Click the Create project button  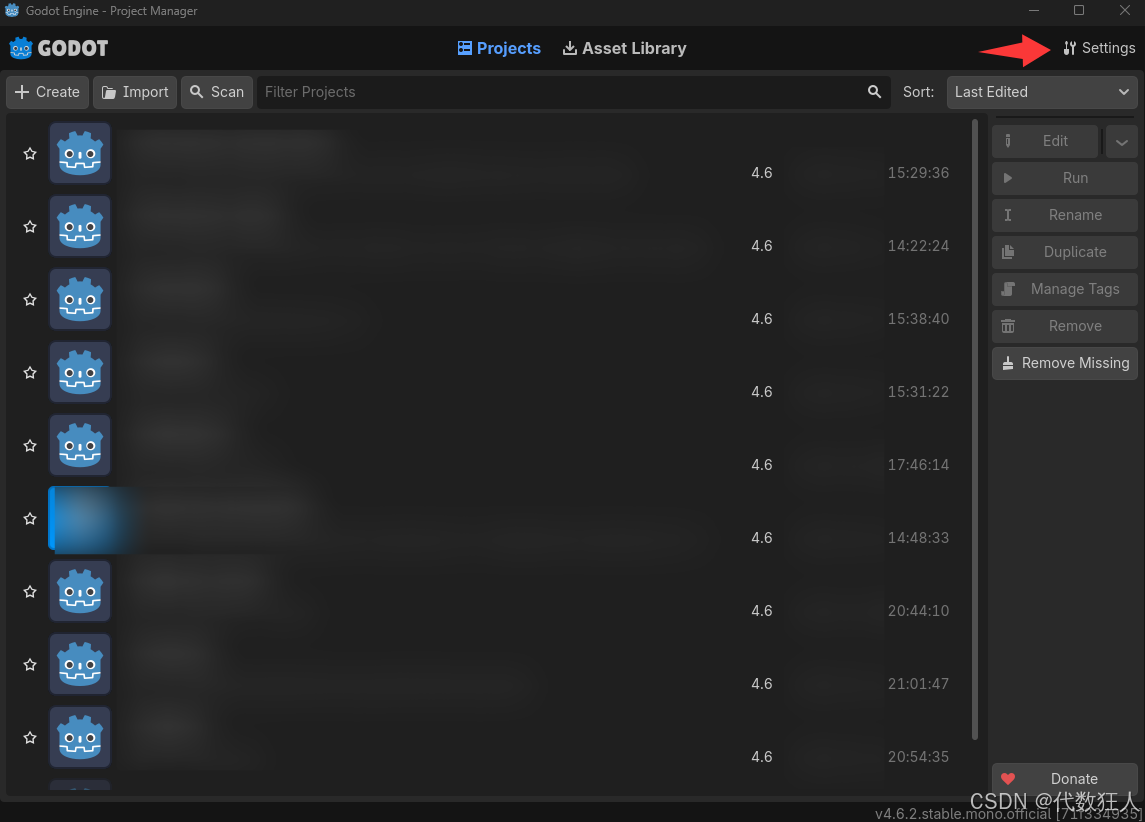click(x=47, y=92)
